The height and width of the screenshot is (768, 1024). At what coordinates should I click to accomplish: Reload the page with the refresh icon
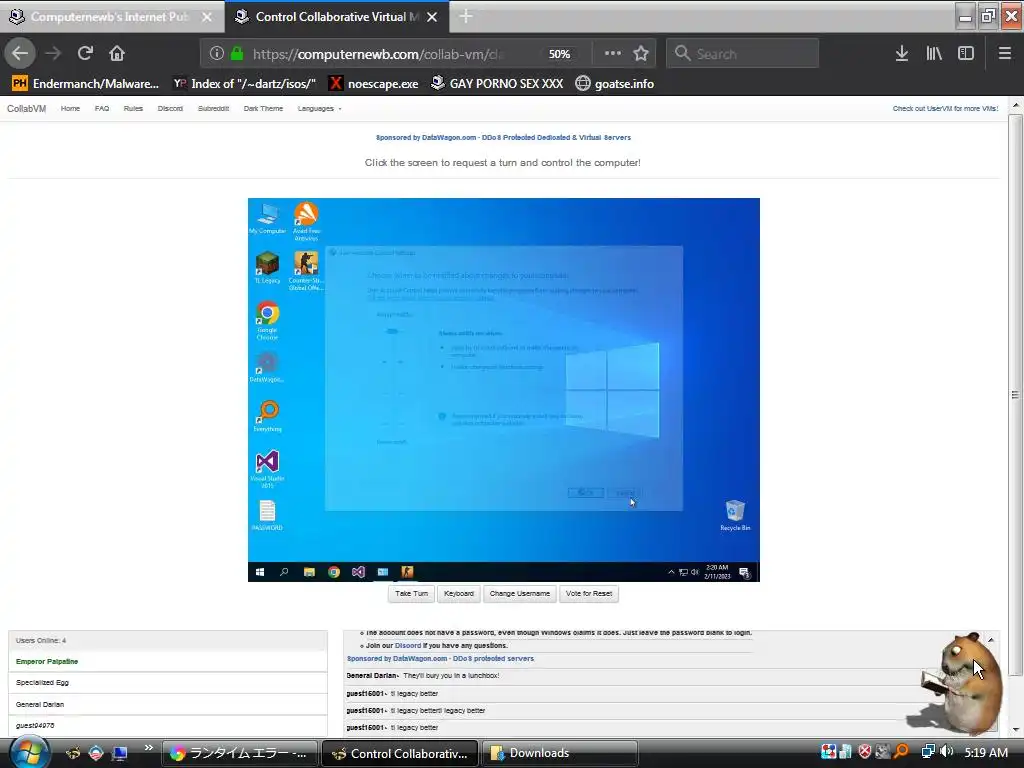coord(85,54)
